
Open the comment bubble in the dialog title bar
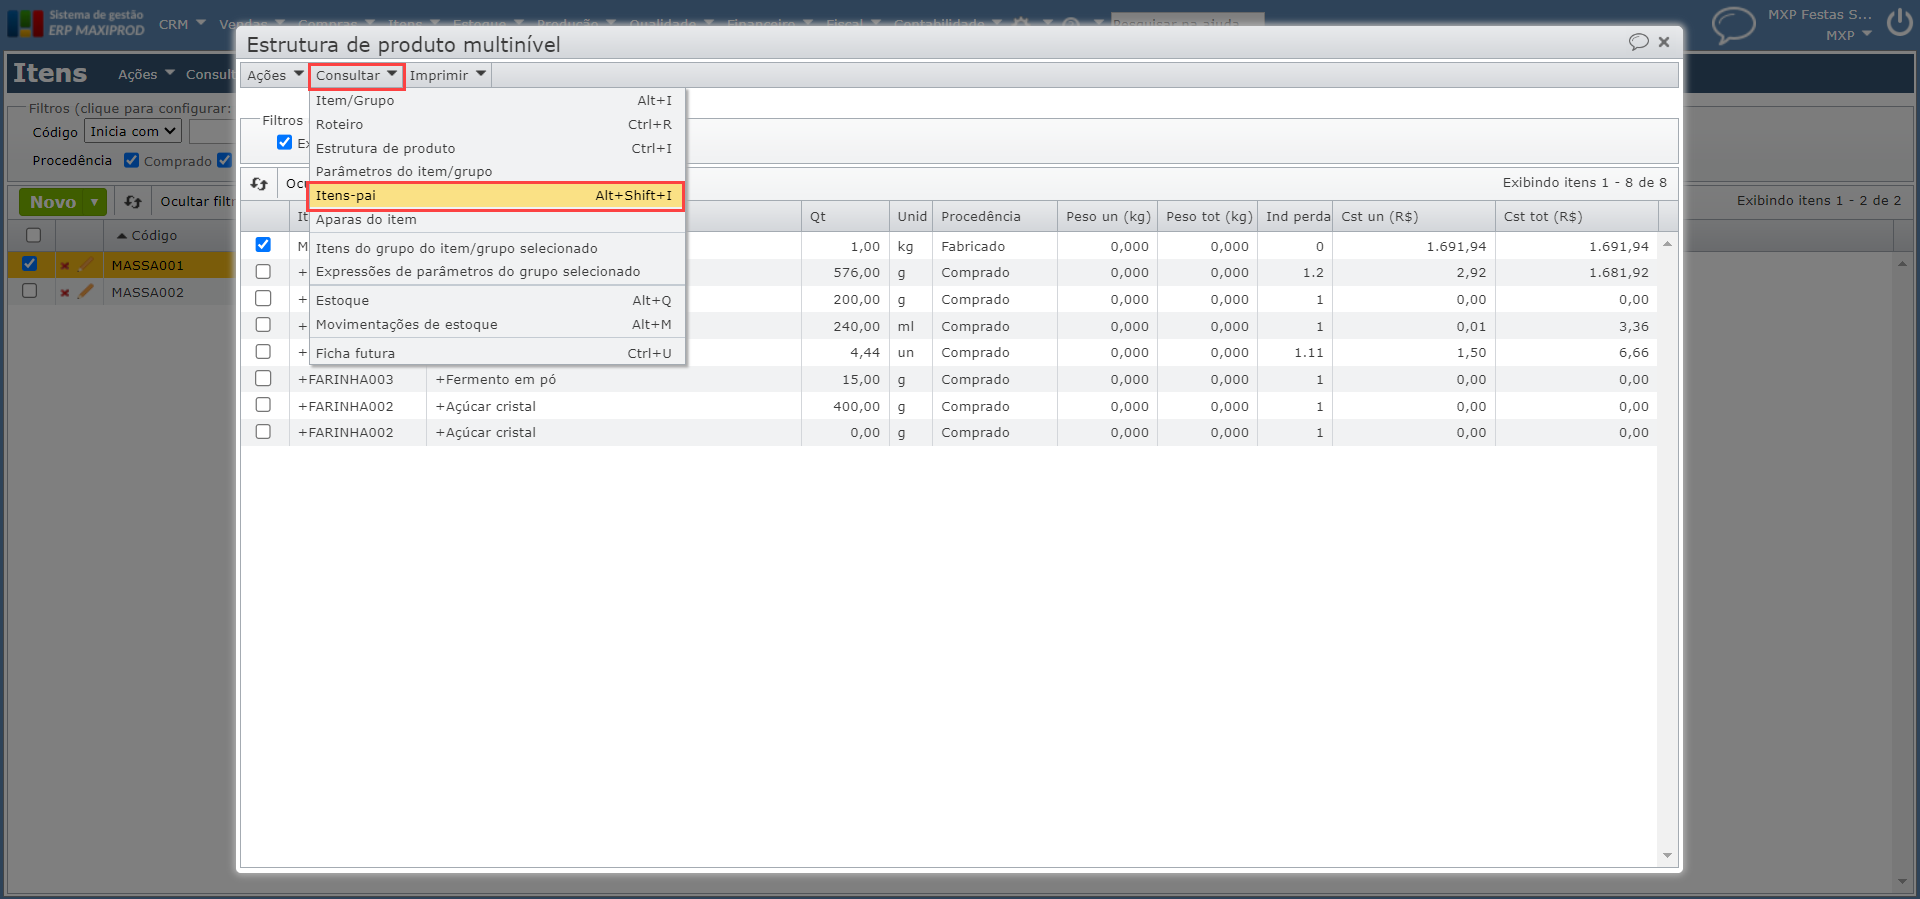pyautogui.click(x=1638, y=42)
